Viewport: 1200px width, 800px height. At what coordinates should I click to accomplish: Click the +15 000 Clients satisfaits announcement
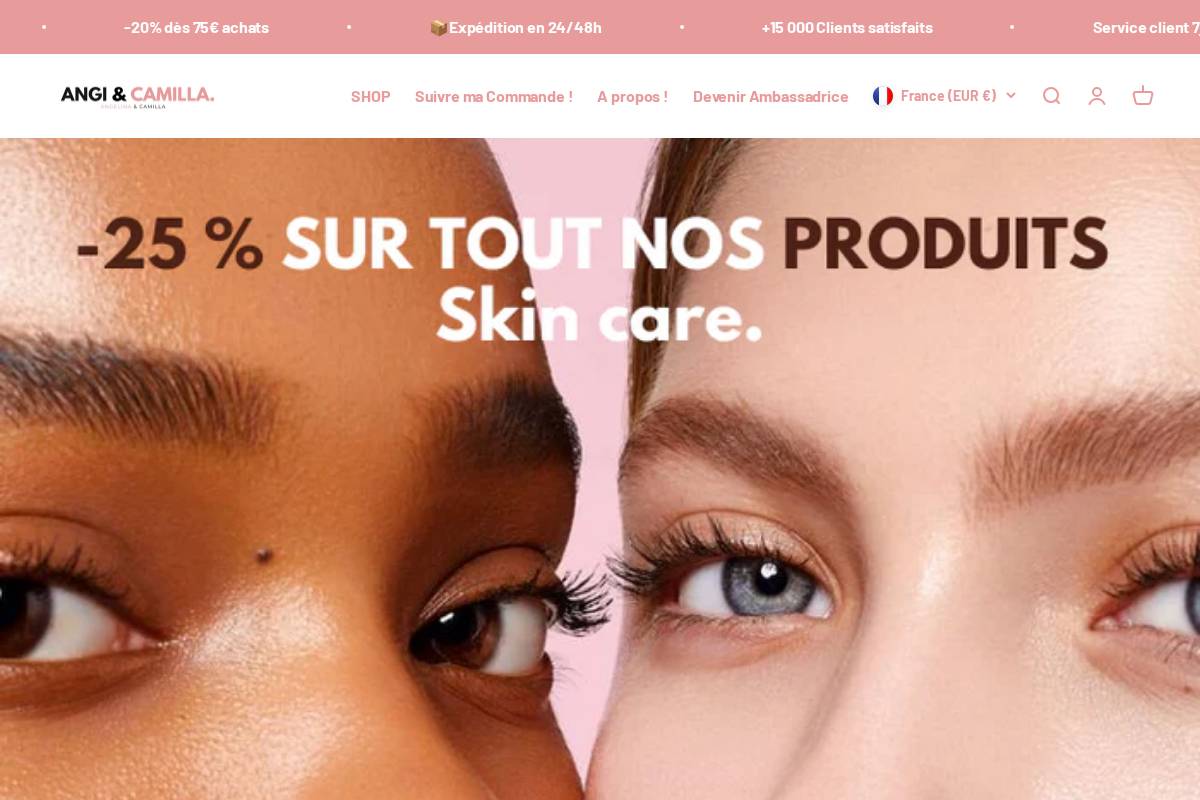point(847,27)
